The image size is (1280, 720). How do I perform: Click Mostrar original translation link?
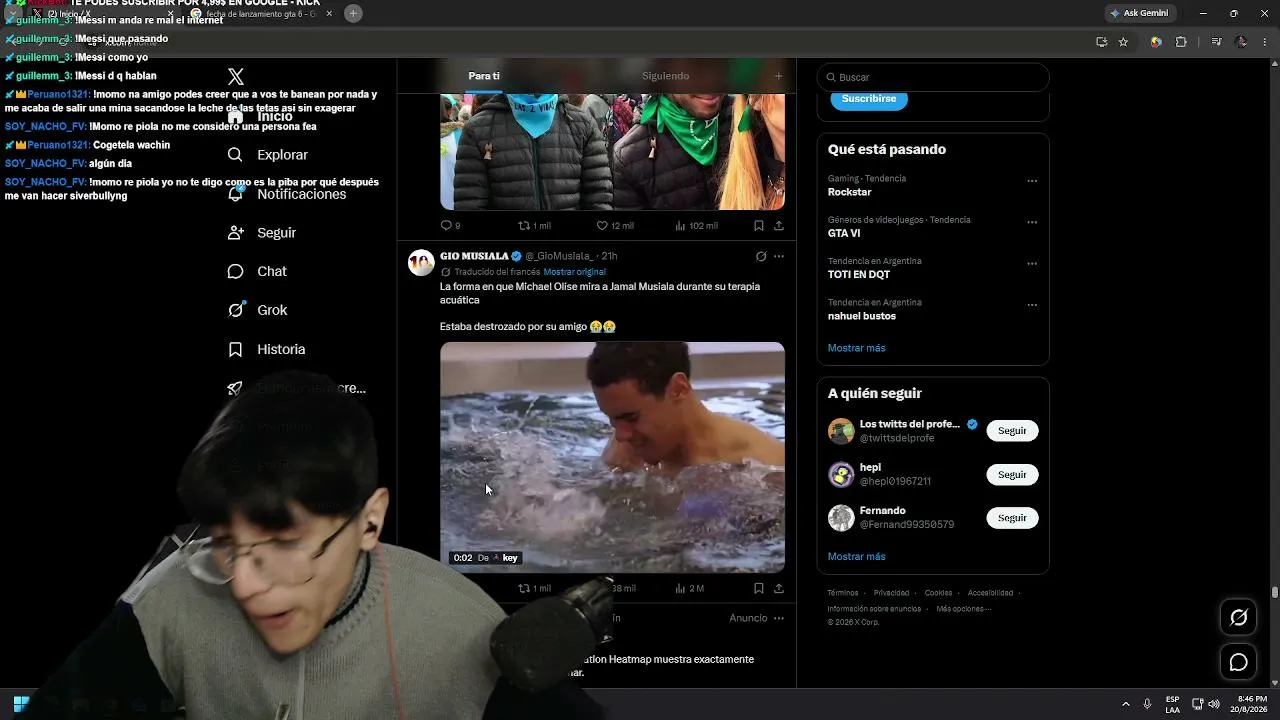(x=575, y=272)
